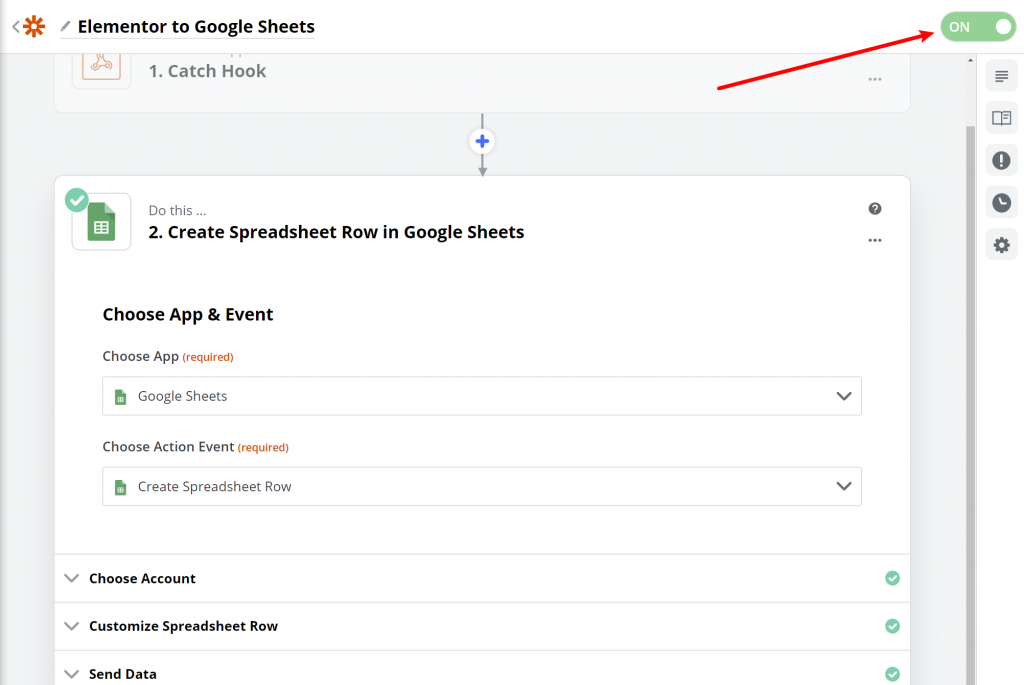
Task: Toggle the Zap ON switch off
Action: click(x=978, y=27)
